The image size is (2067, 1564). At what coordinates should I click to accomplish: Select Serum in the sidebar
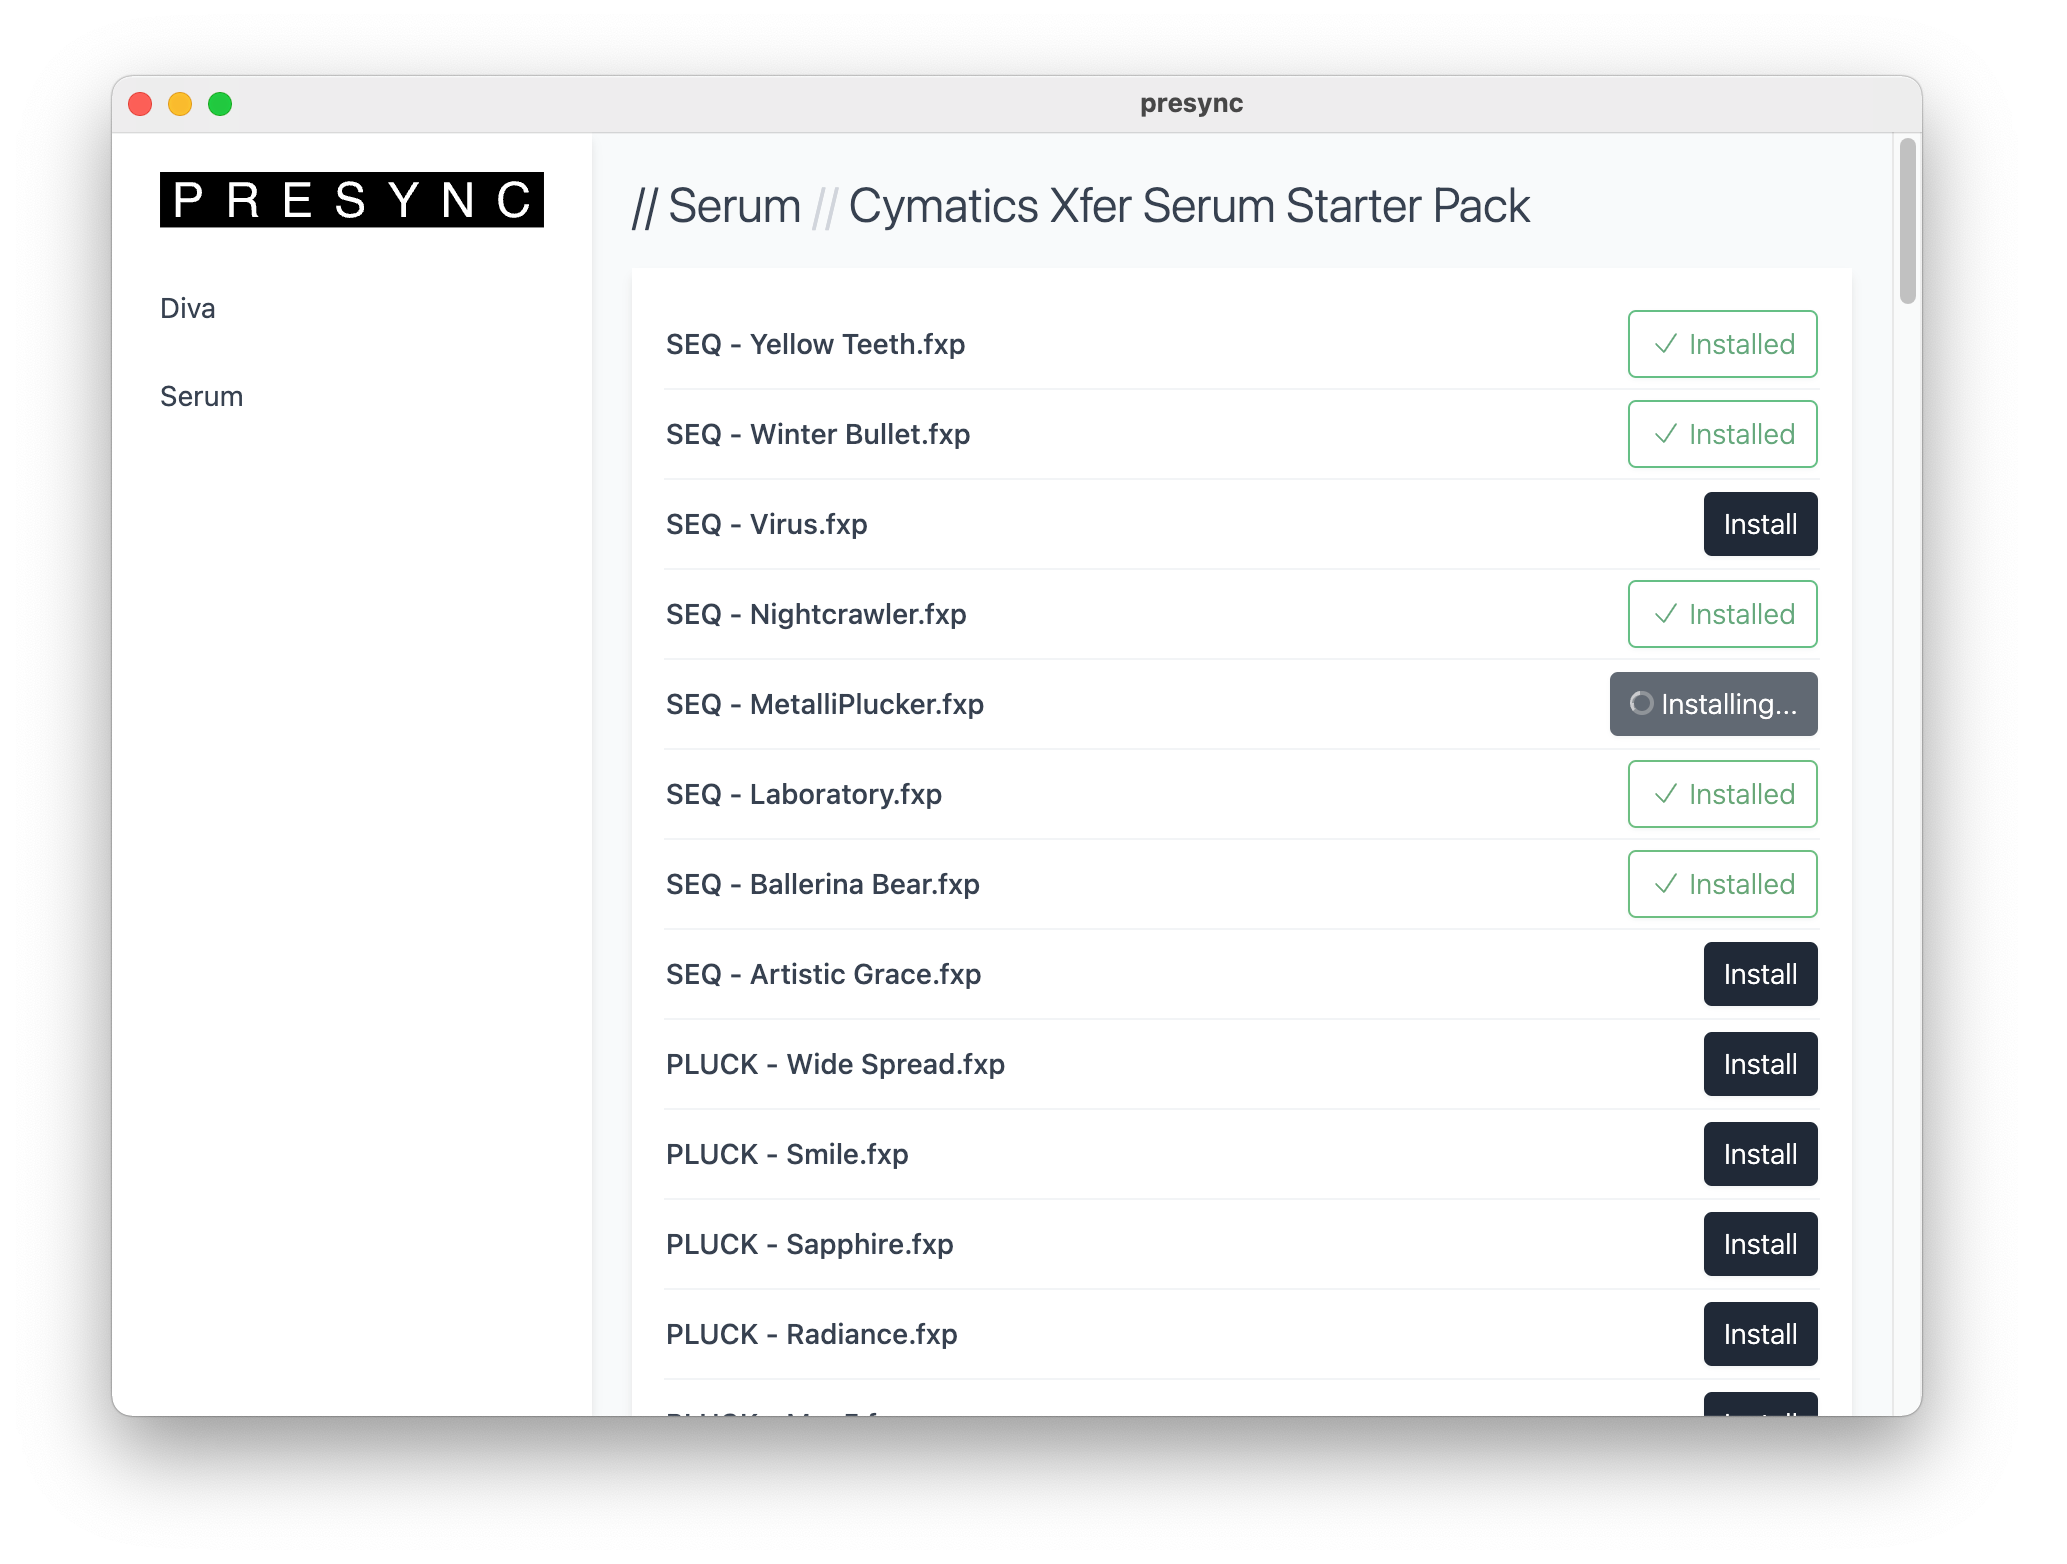pyautogui.click(x=201, y=396)
